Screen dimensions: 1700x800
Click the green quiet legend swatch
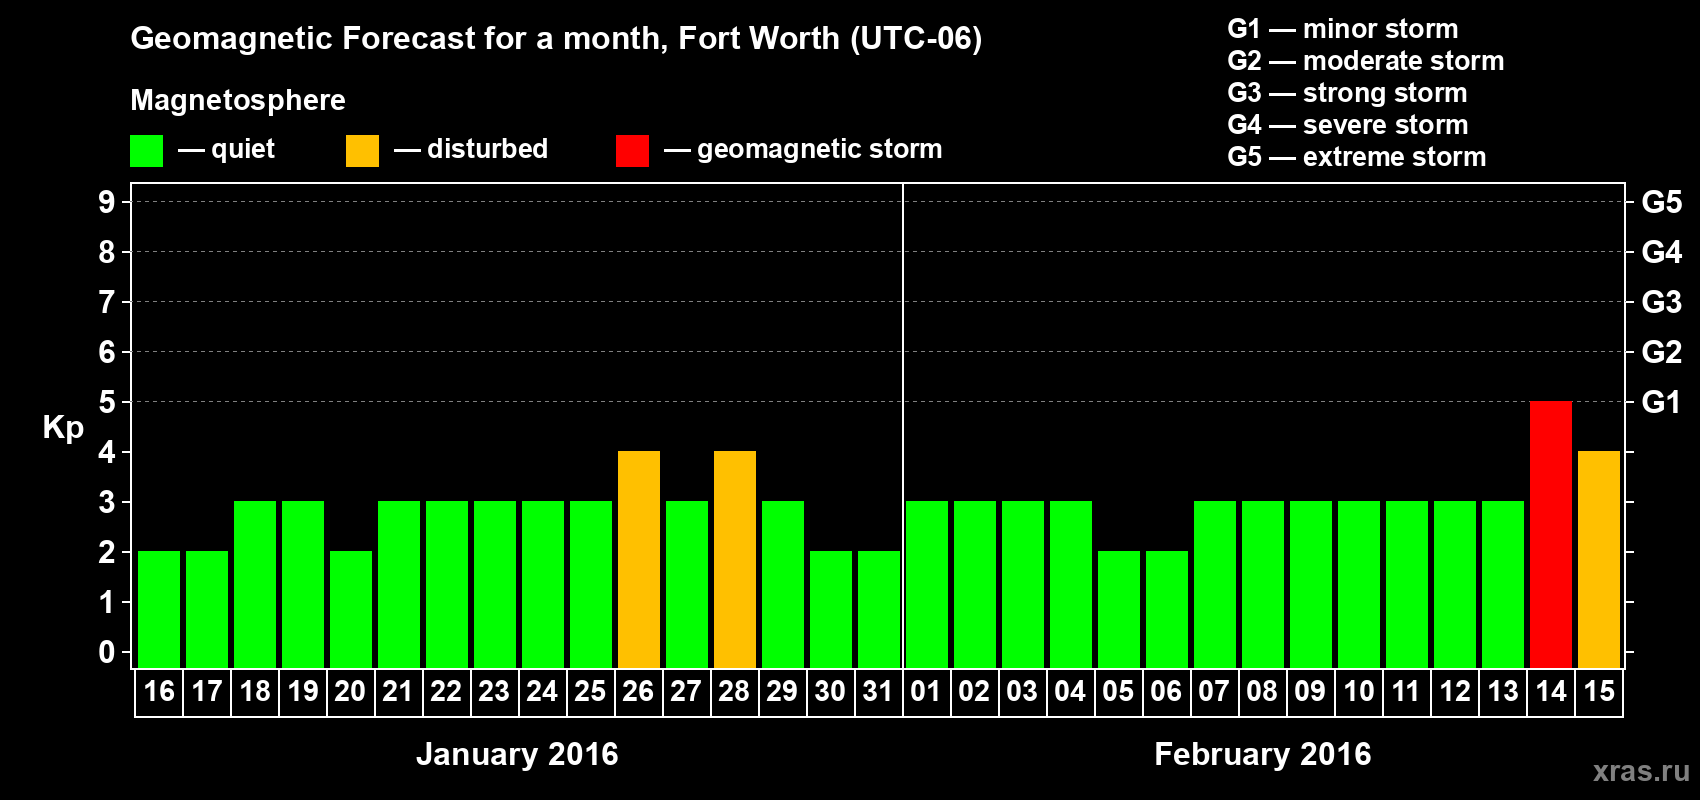pyautogui.click(x=147, y=151)
